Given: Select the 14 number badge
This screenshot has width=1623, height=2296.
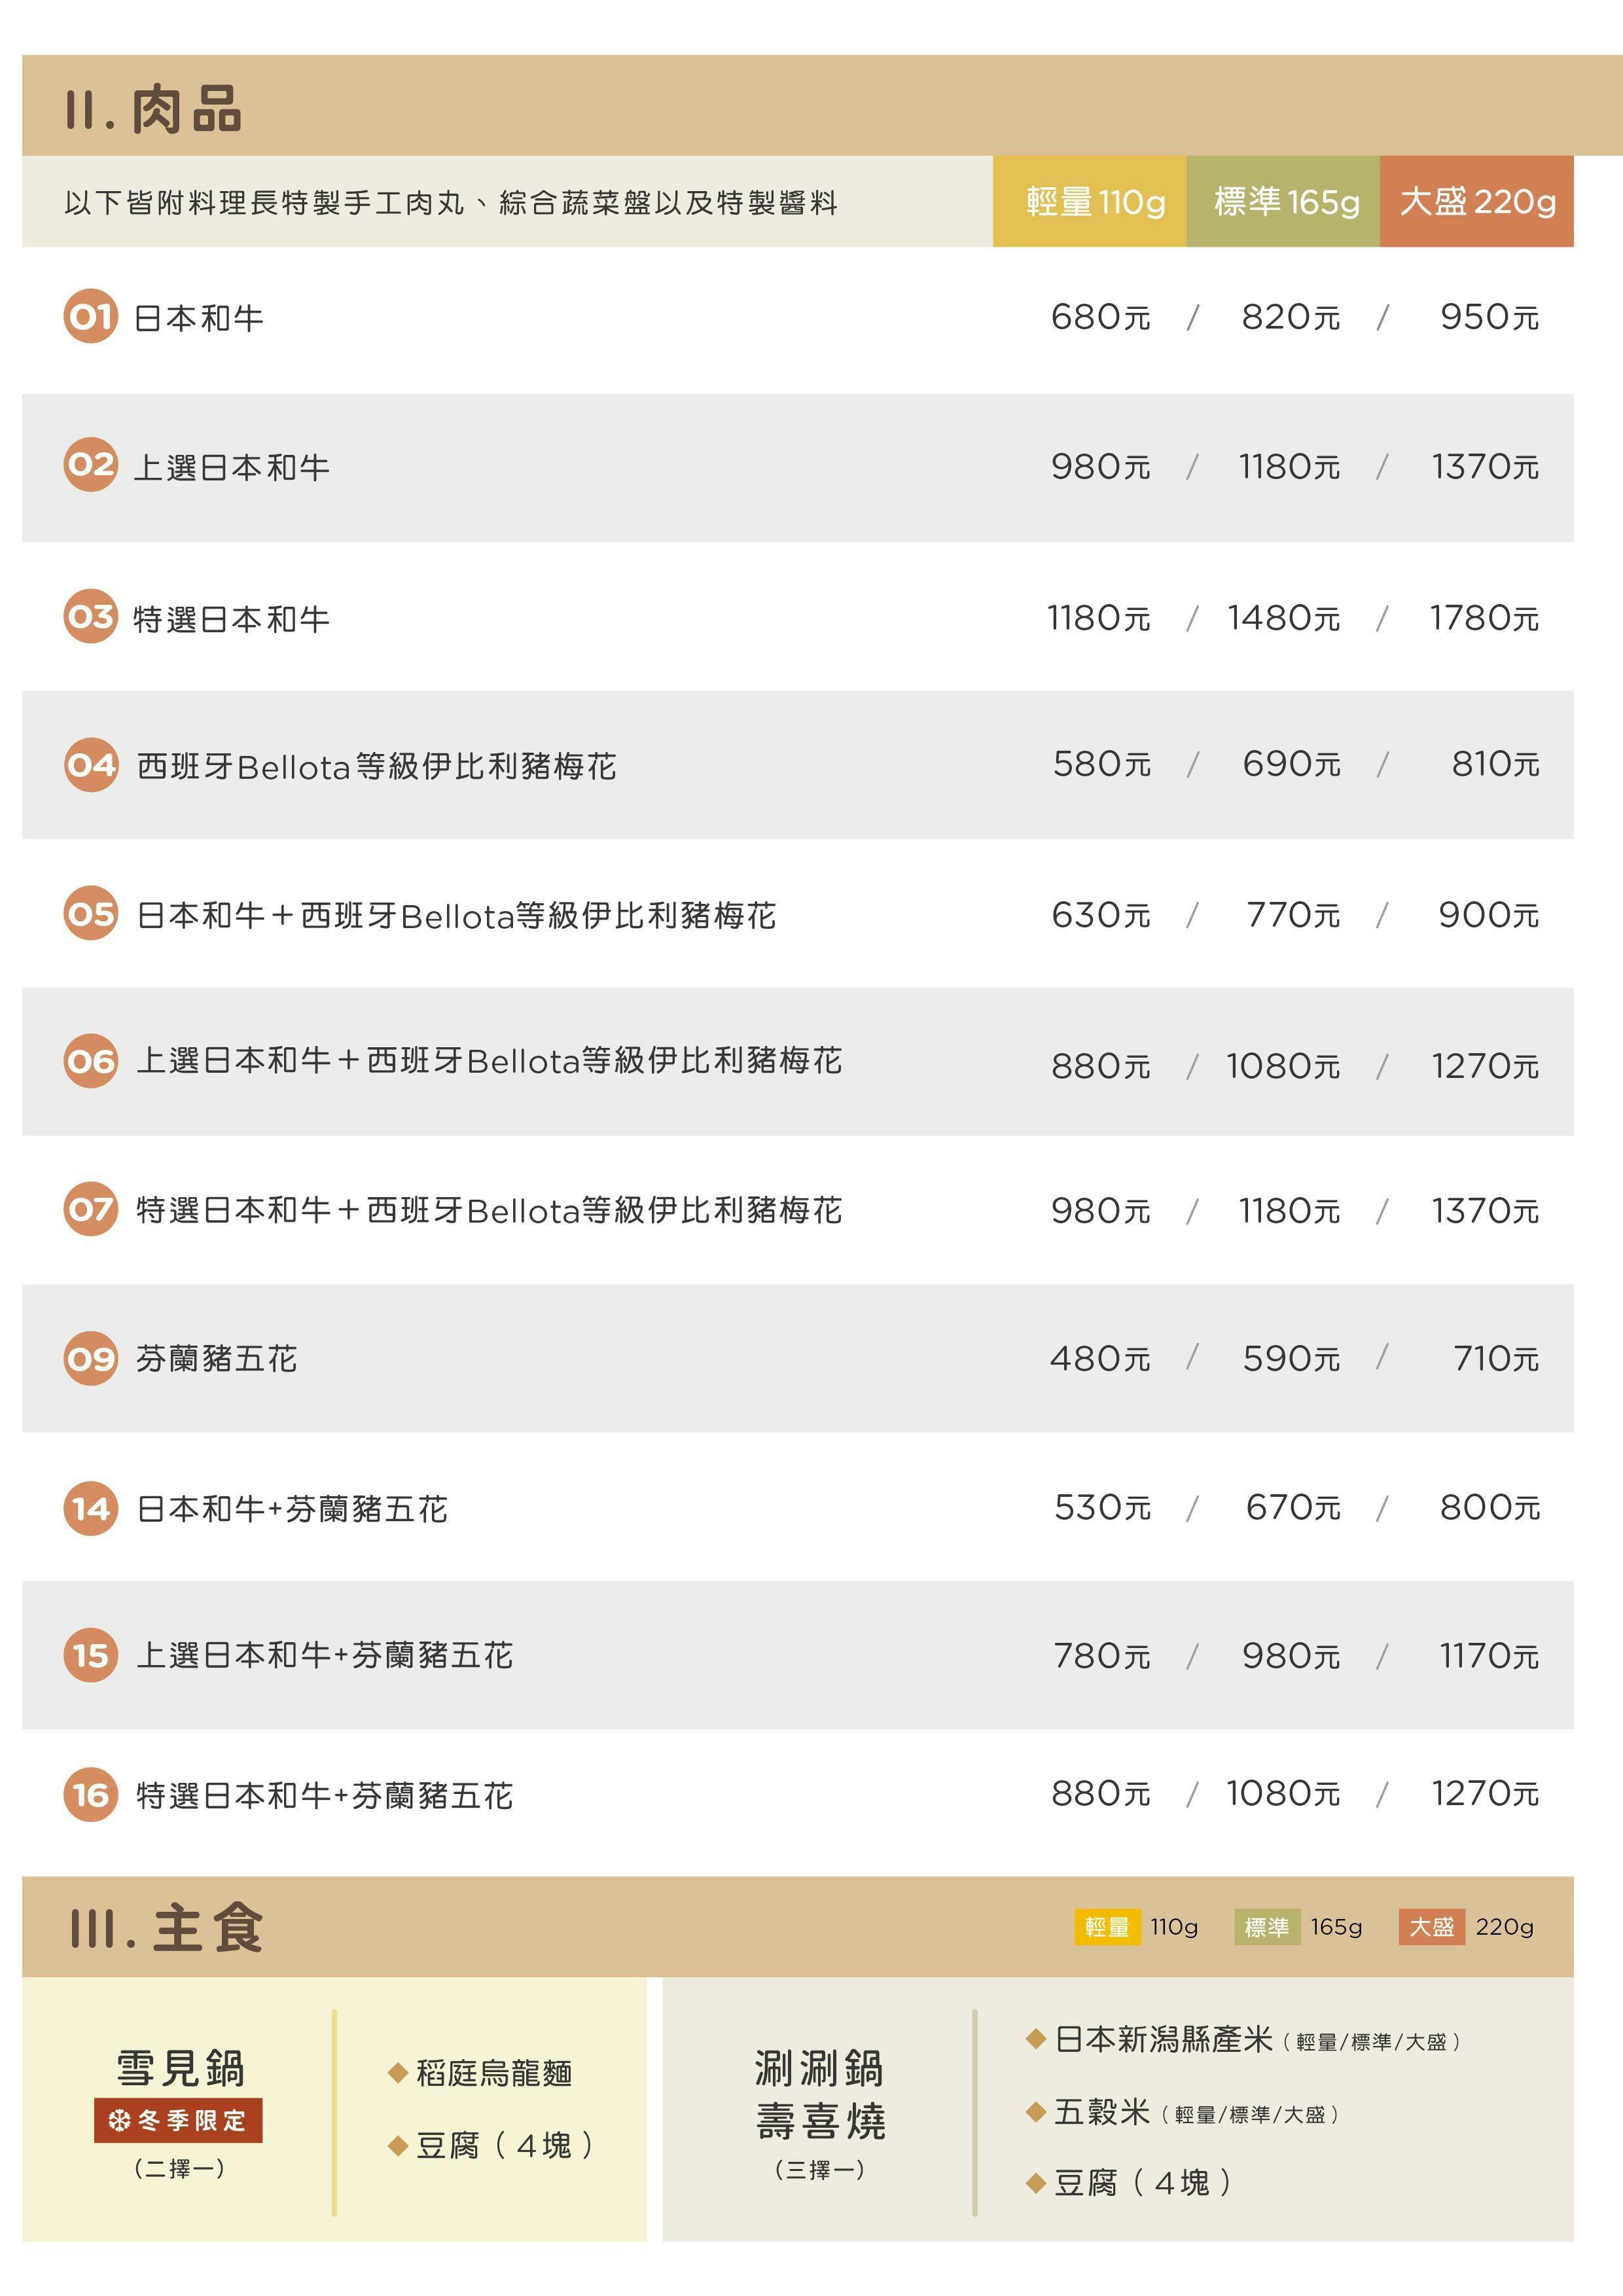Looking at the screenshot, I should (x=91, y=1508).
